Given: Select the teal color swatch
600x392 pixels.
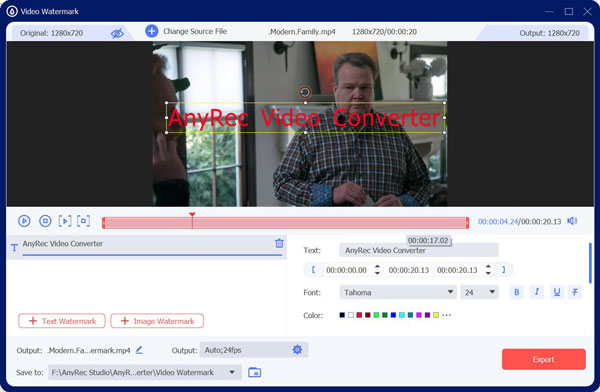Looking at the screenshot, I should coord(410,315).
